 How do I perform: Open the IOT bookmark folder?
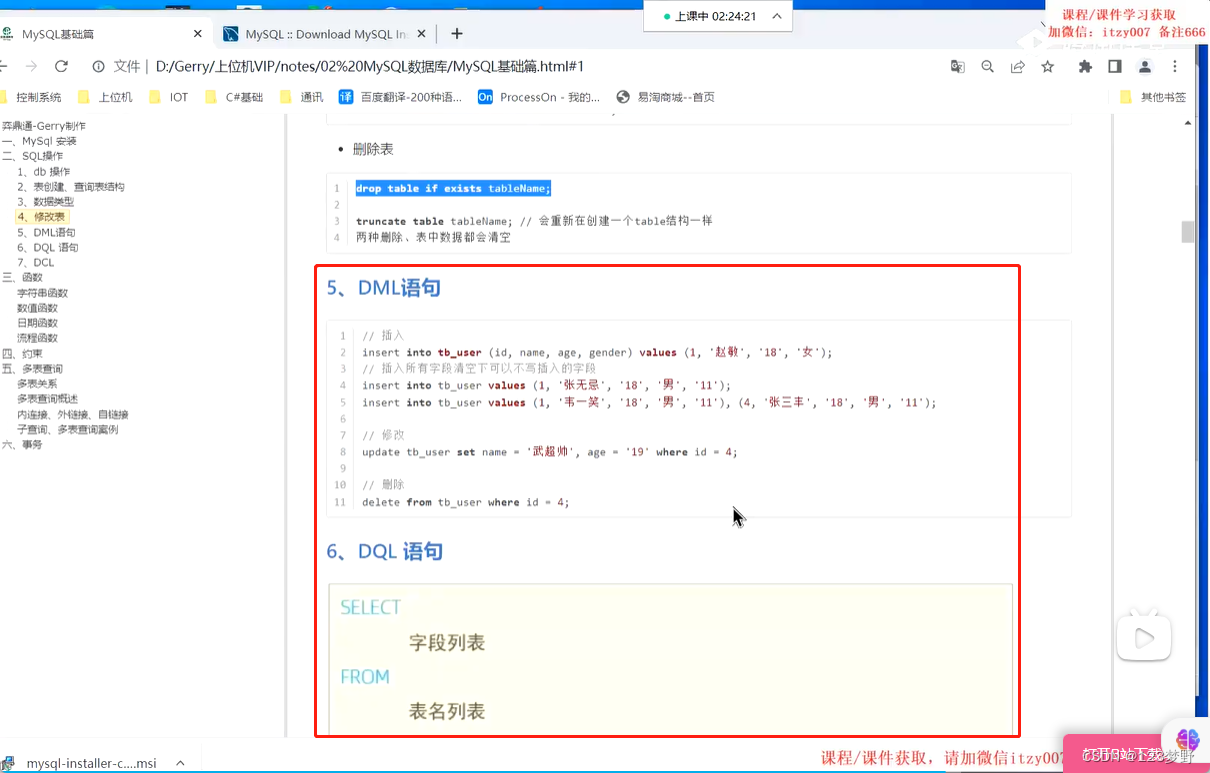168,97
